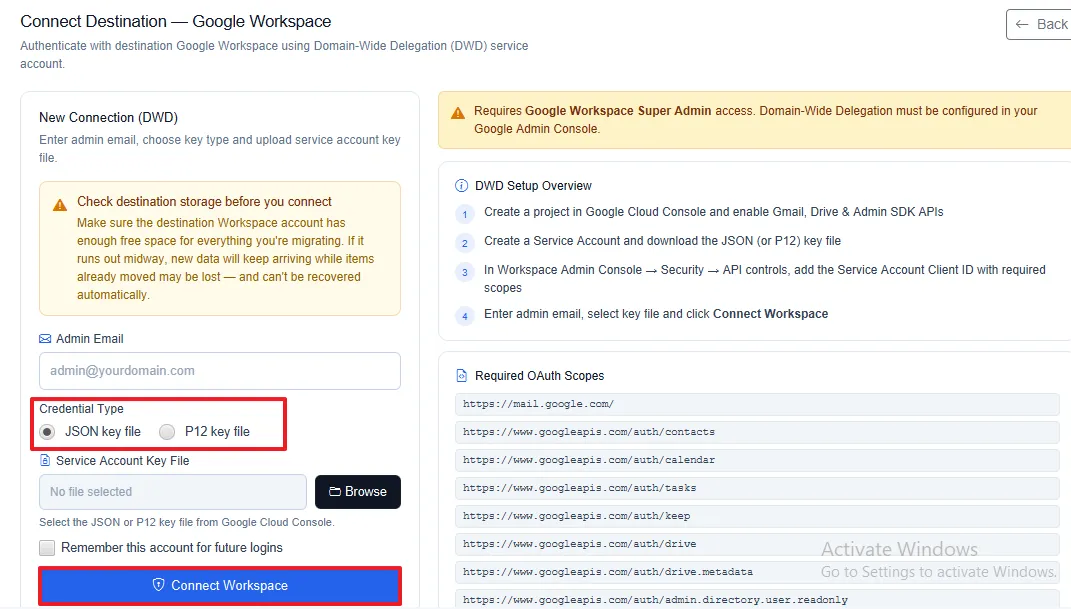Click the https://mail.google.com/ scope
The image size is (1071, 609).
pyautogui.click(x=757, y=404)
